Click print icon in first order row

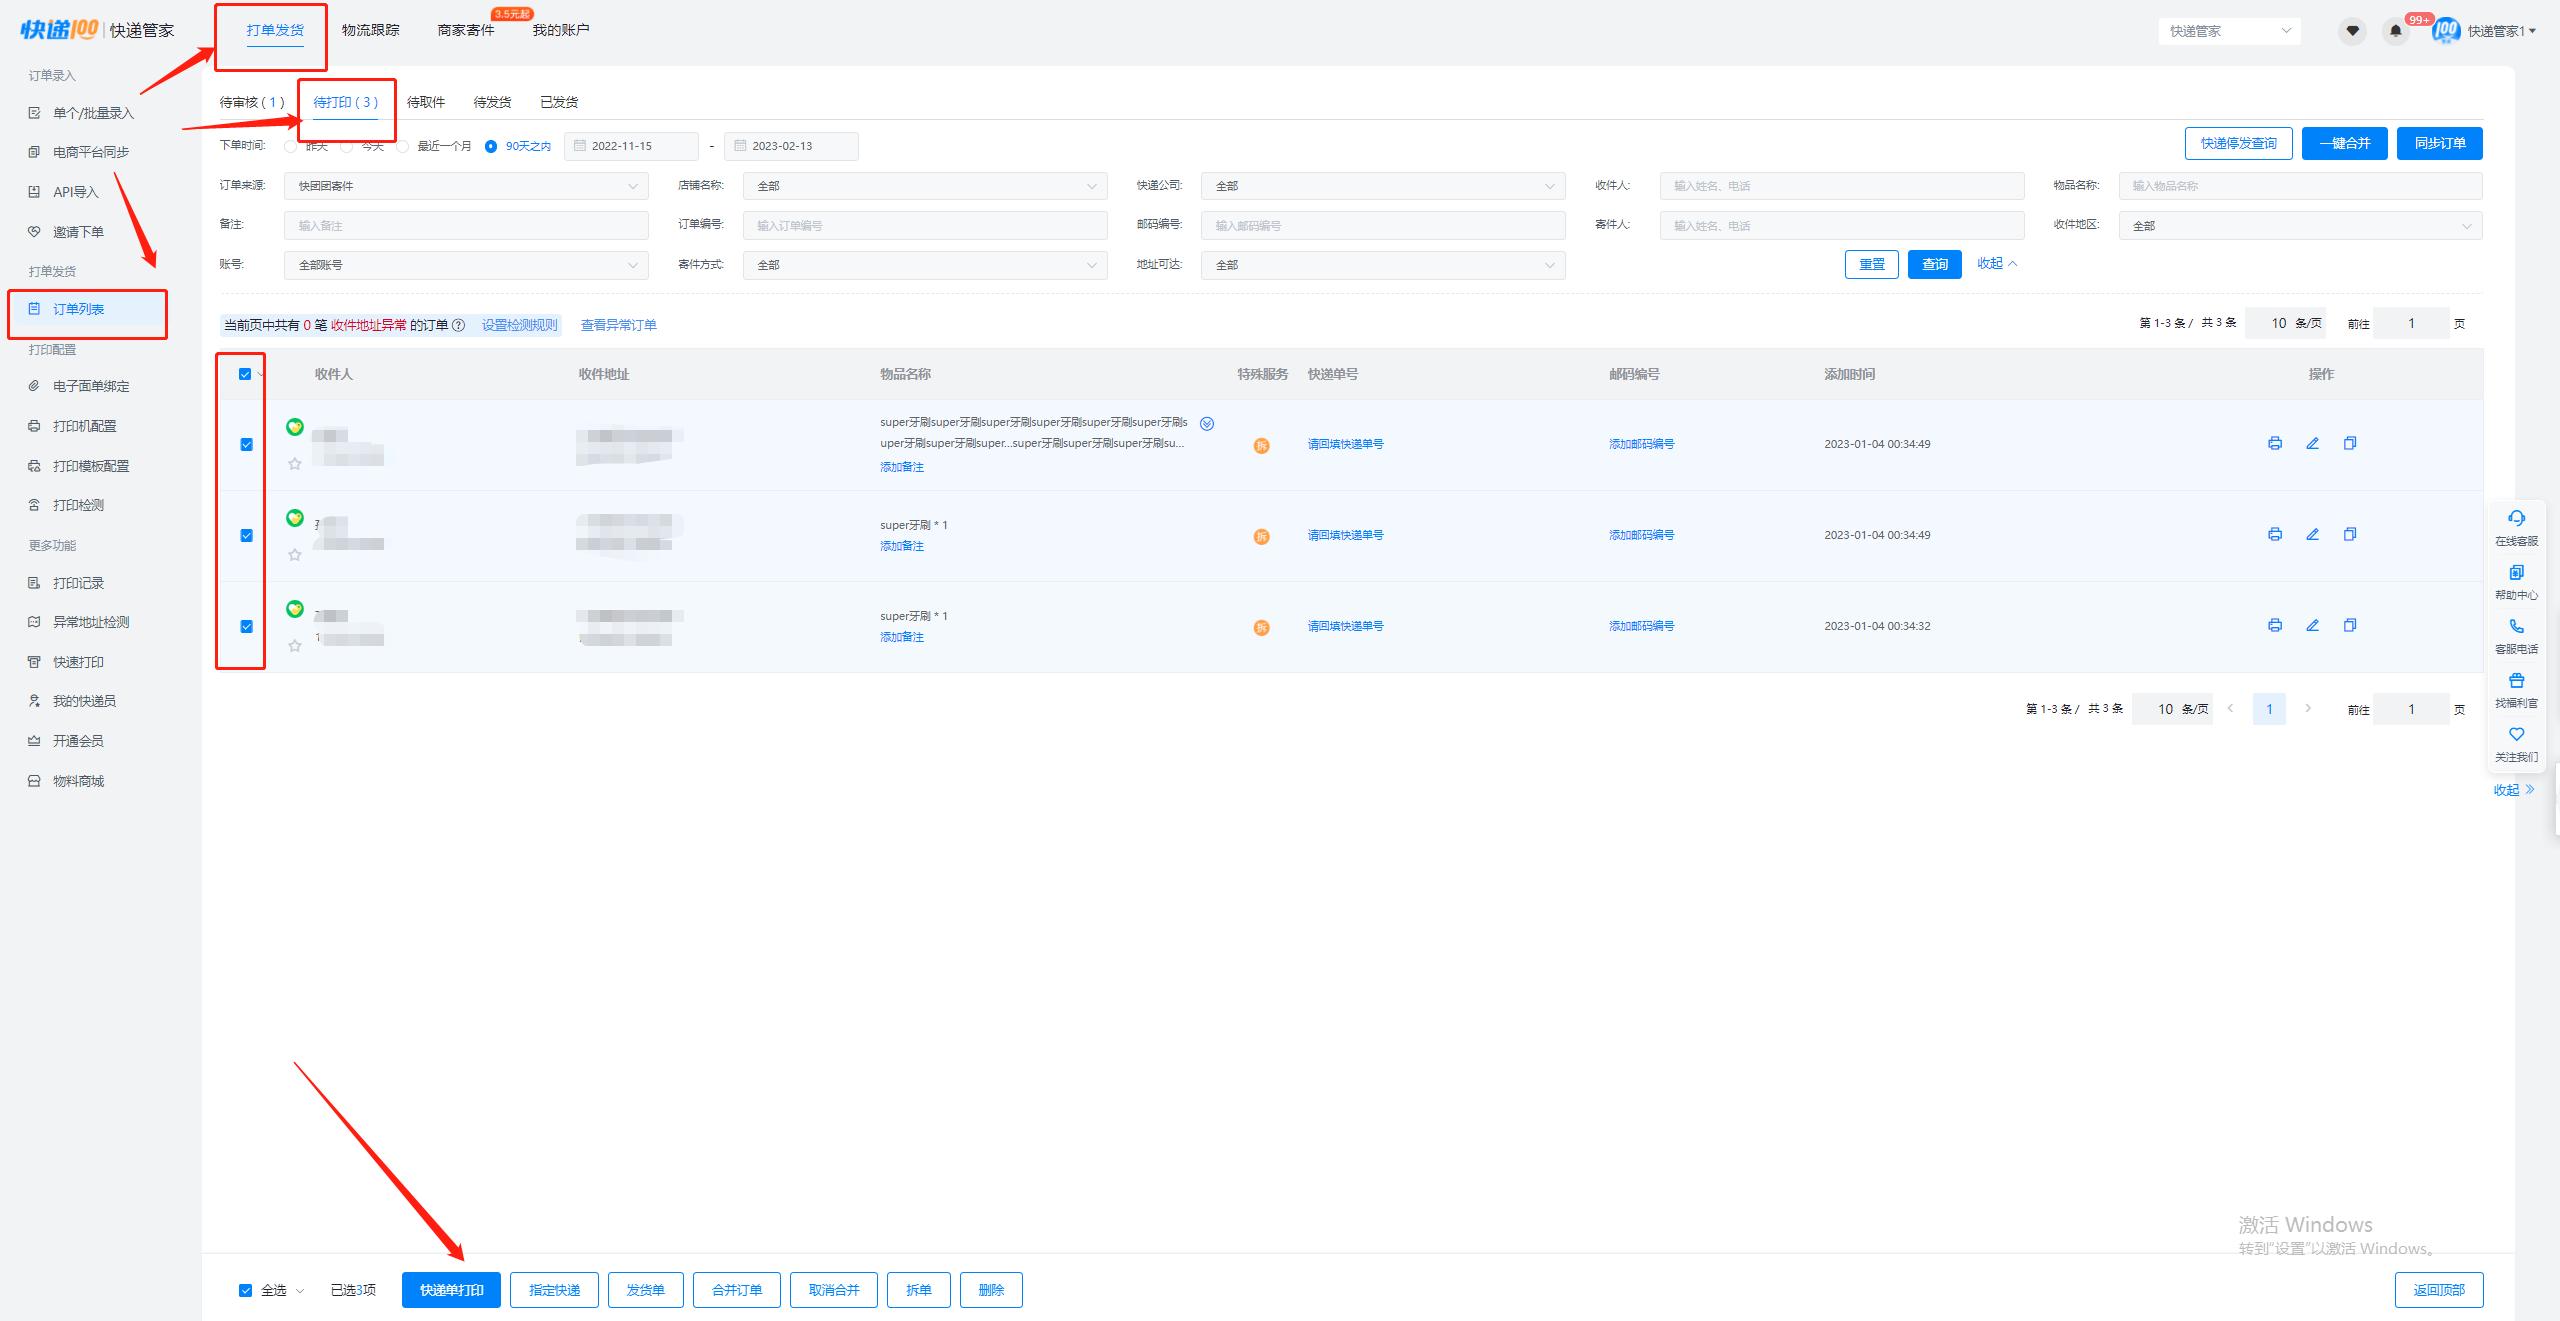pos(2274,443)
